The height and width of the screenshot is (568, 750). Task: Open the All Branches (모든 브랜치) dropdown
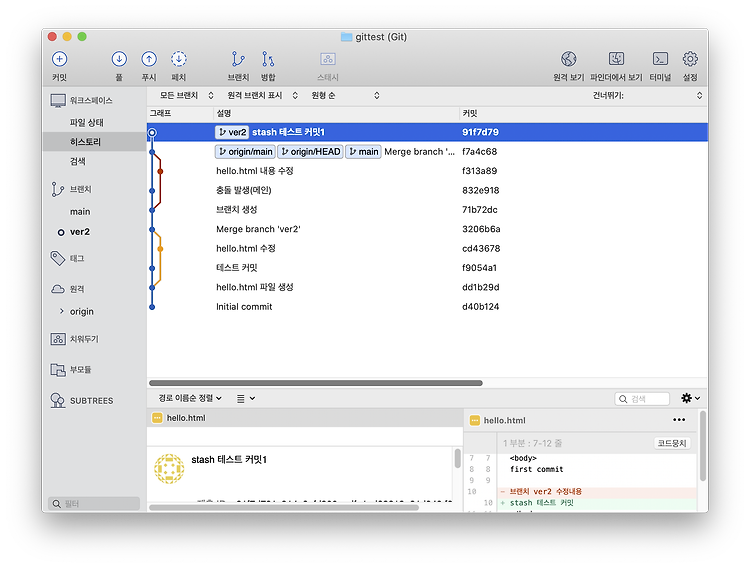[x=187, y=95]
